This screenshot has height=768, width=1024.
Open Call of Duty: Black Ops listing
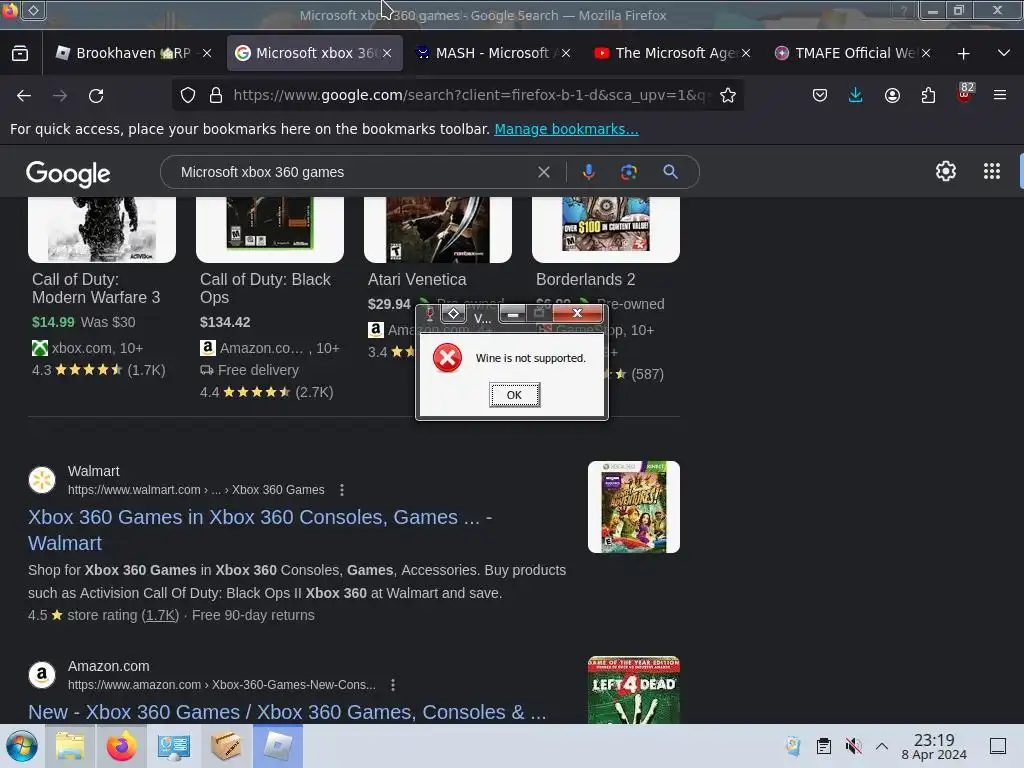pyautogui.click(x=265, y=289)
